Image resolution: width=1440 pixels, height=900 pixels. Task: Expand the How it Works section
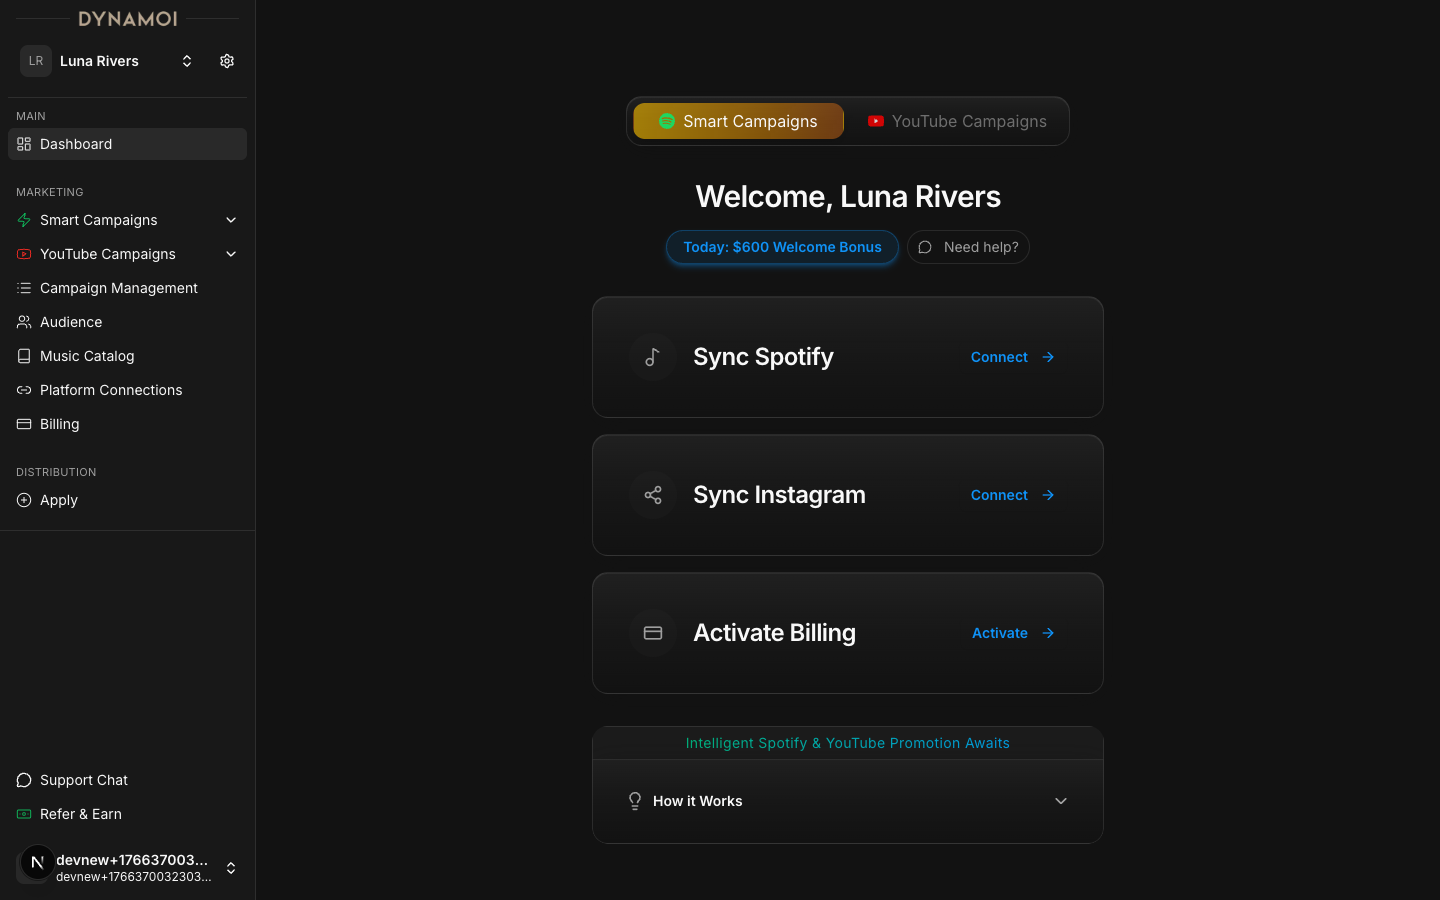[x=1060, y=801]
